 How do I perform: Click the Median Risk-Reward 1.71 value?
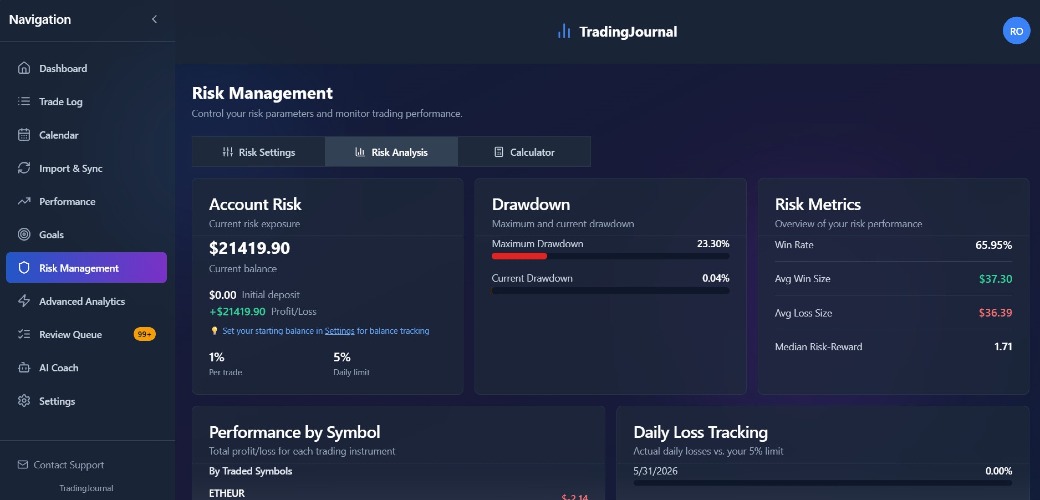pos(1003,346)
